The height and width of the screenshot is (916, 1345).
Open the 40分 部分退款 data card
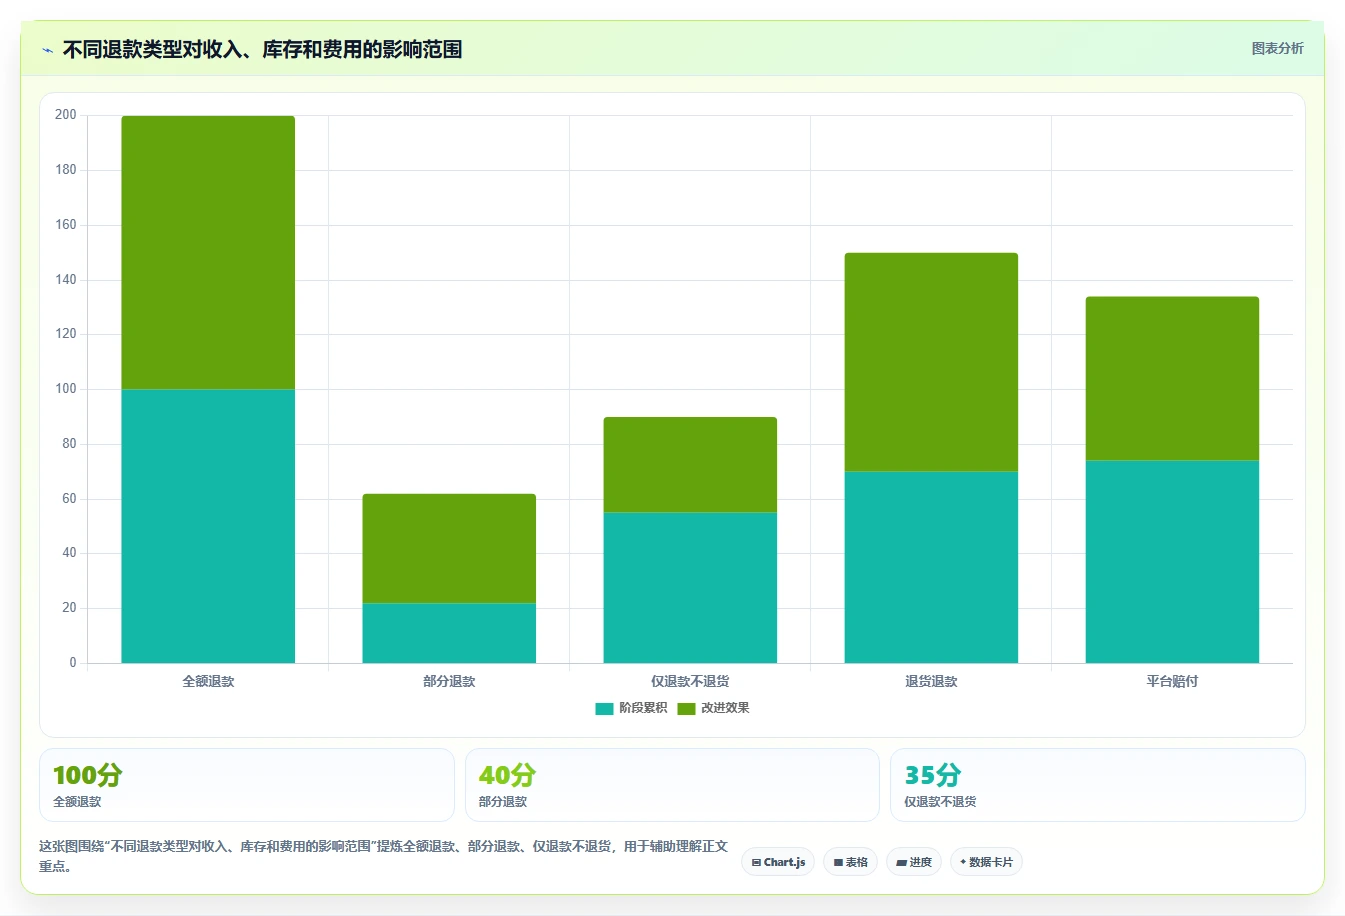click(672, 785)
